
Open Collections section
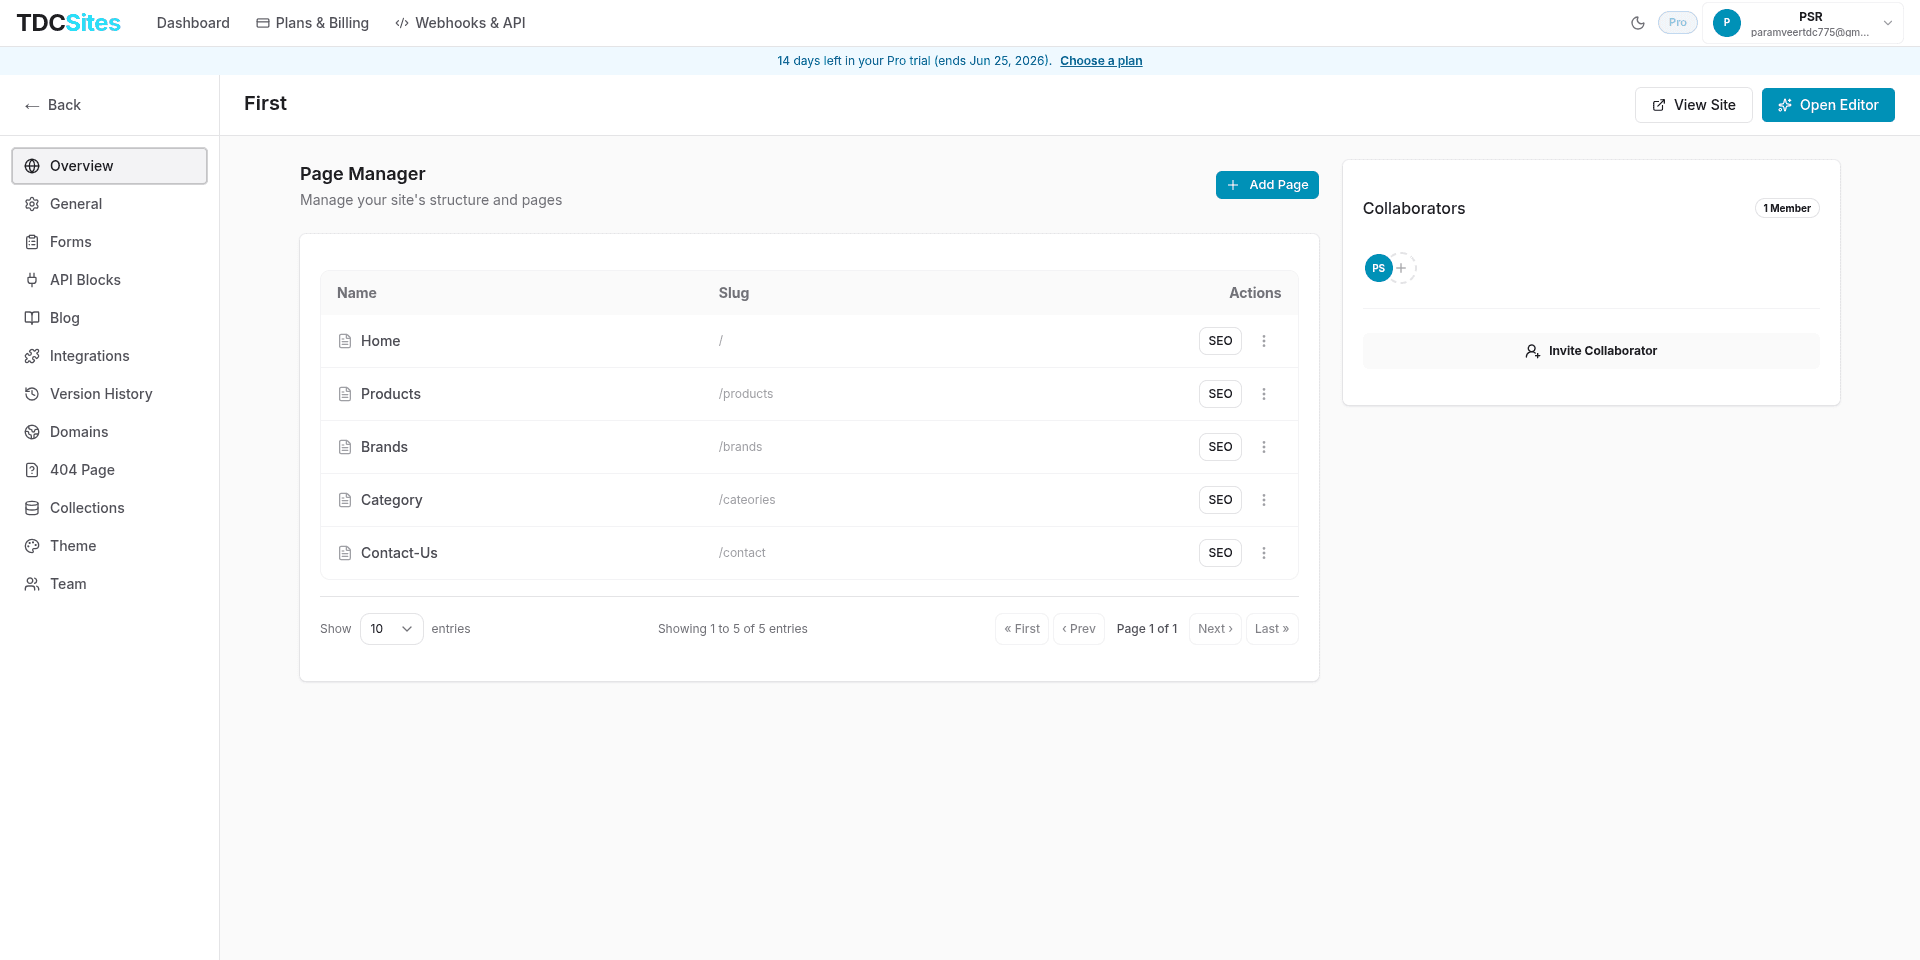pos(109,508)
